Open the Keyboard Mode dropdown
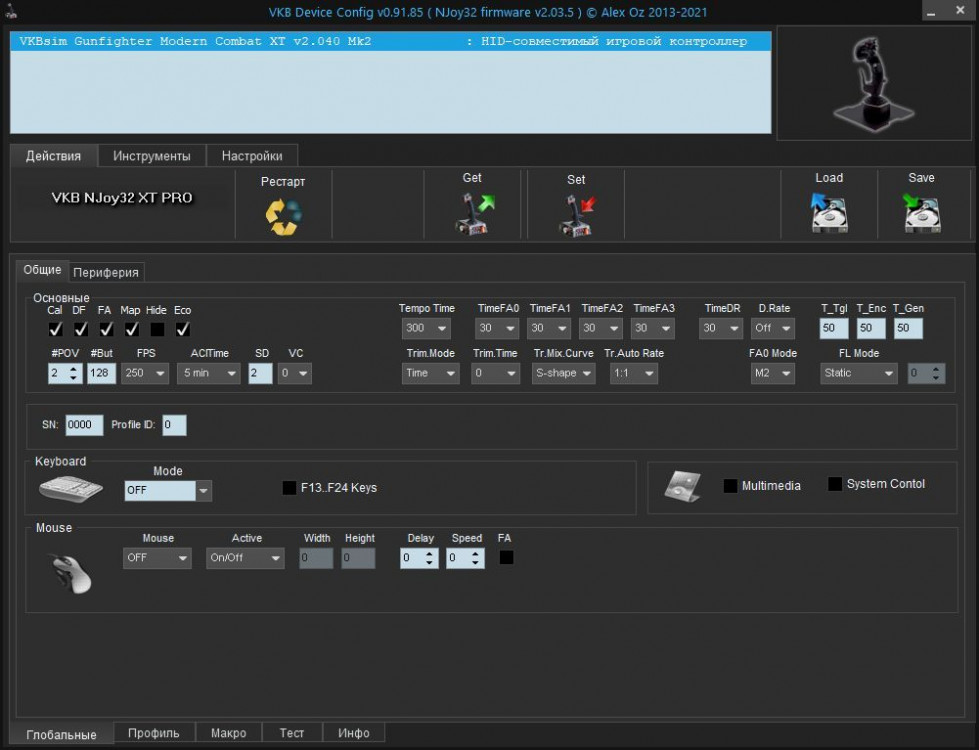 pos(168,491)
